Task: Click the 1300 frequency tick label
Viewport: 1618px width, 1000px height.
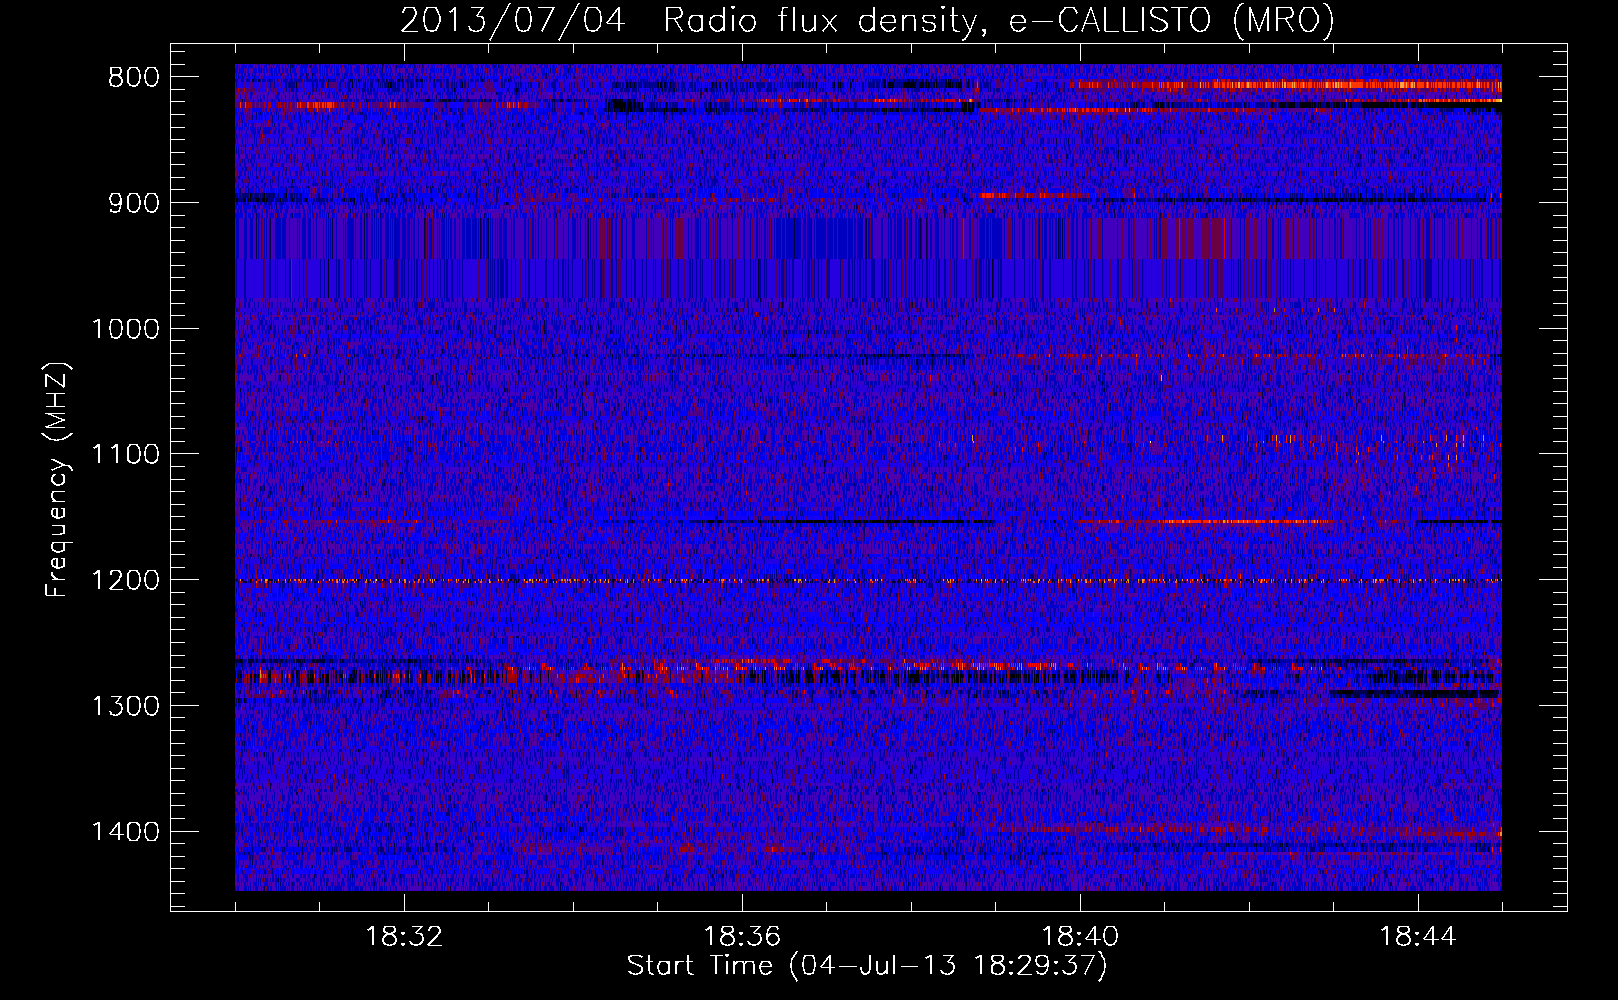Action: point(125,706)
